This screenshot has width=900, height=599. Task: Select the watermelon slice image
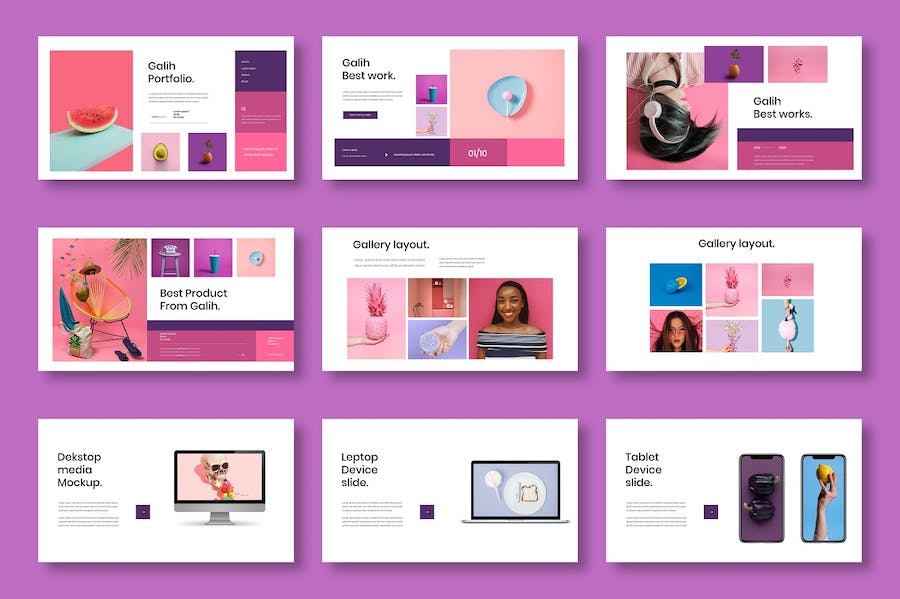91,111
